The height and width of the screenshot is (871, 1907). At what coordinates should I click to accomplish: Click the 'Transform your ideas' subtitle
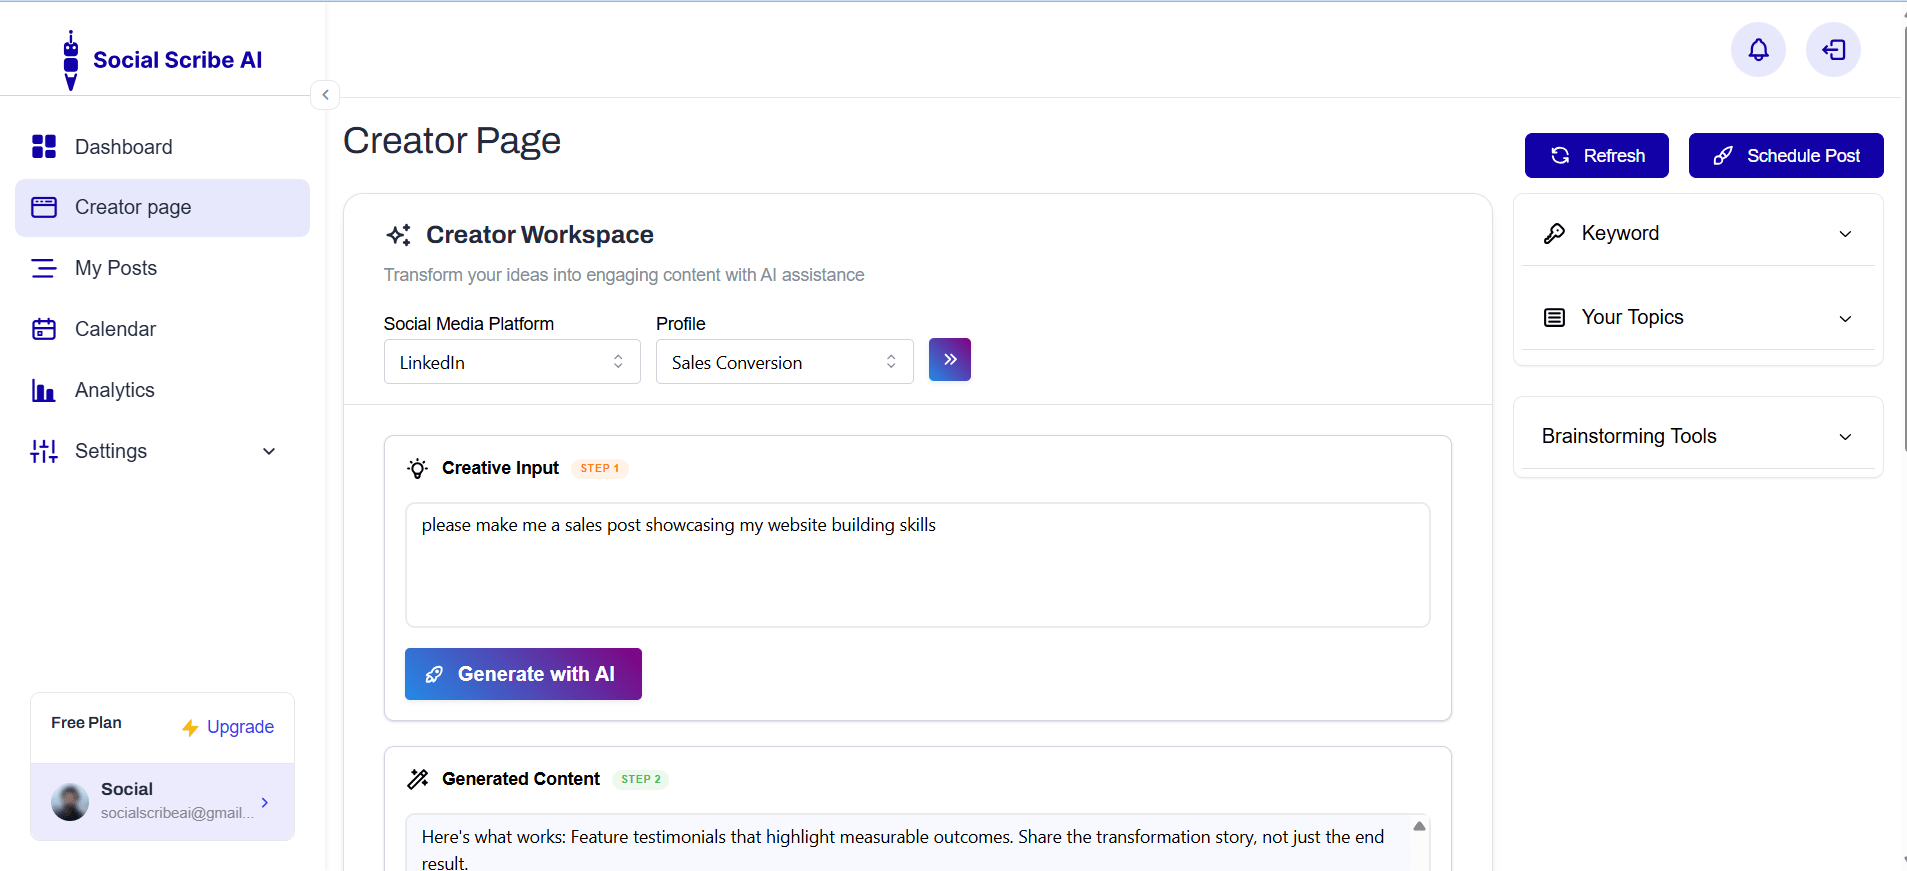624,275
